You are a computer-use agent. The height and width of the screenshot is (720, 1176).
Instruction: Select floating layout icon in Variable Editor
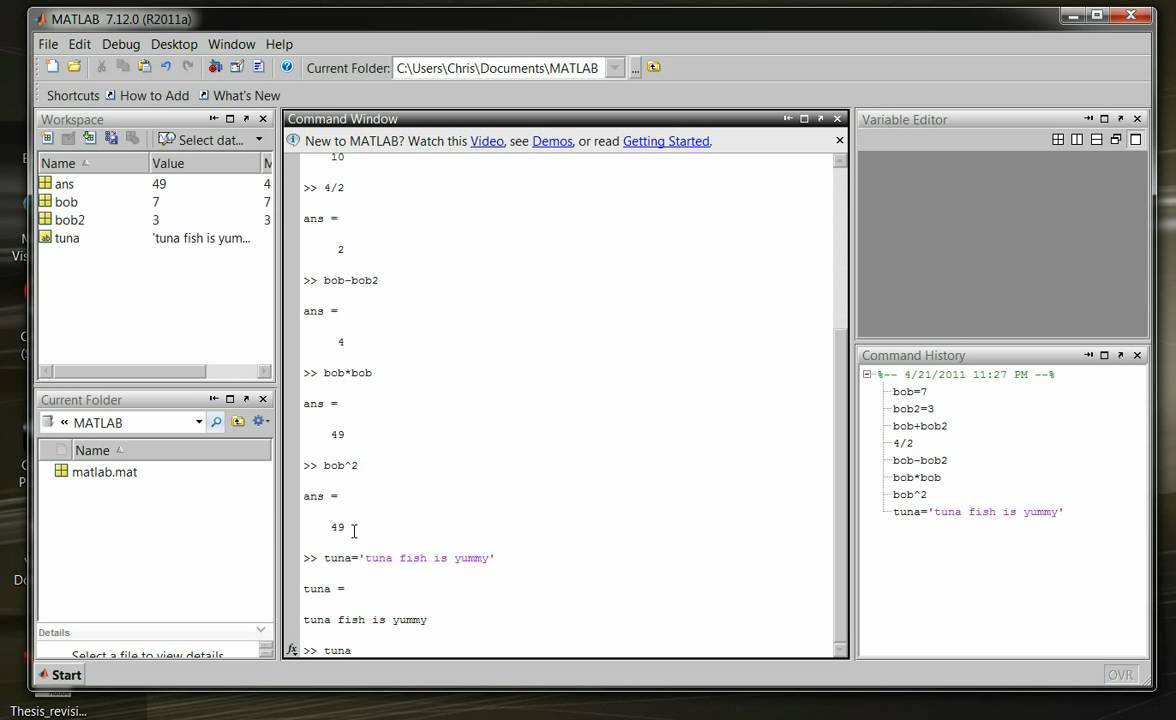click(x=1116, y=140)
